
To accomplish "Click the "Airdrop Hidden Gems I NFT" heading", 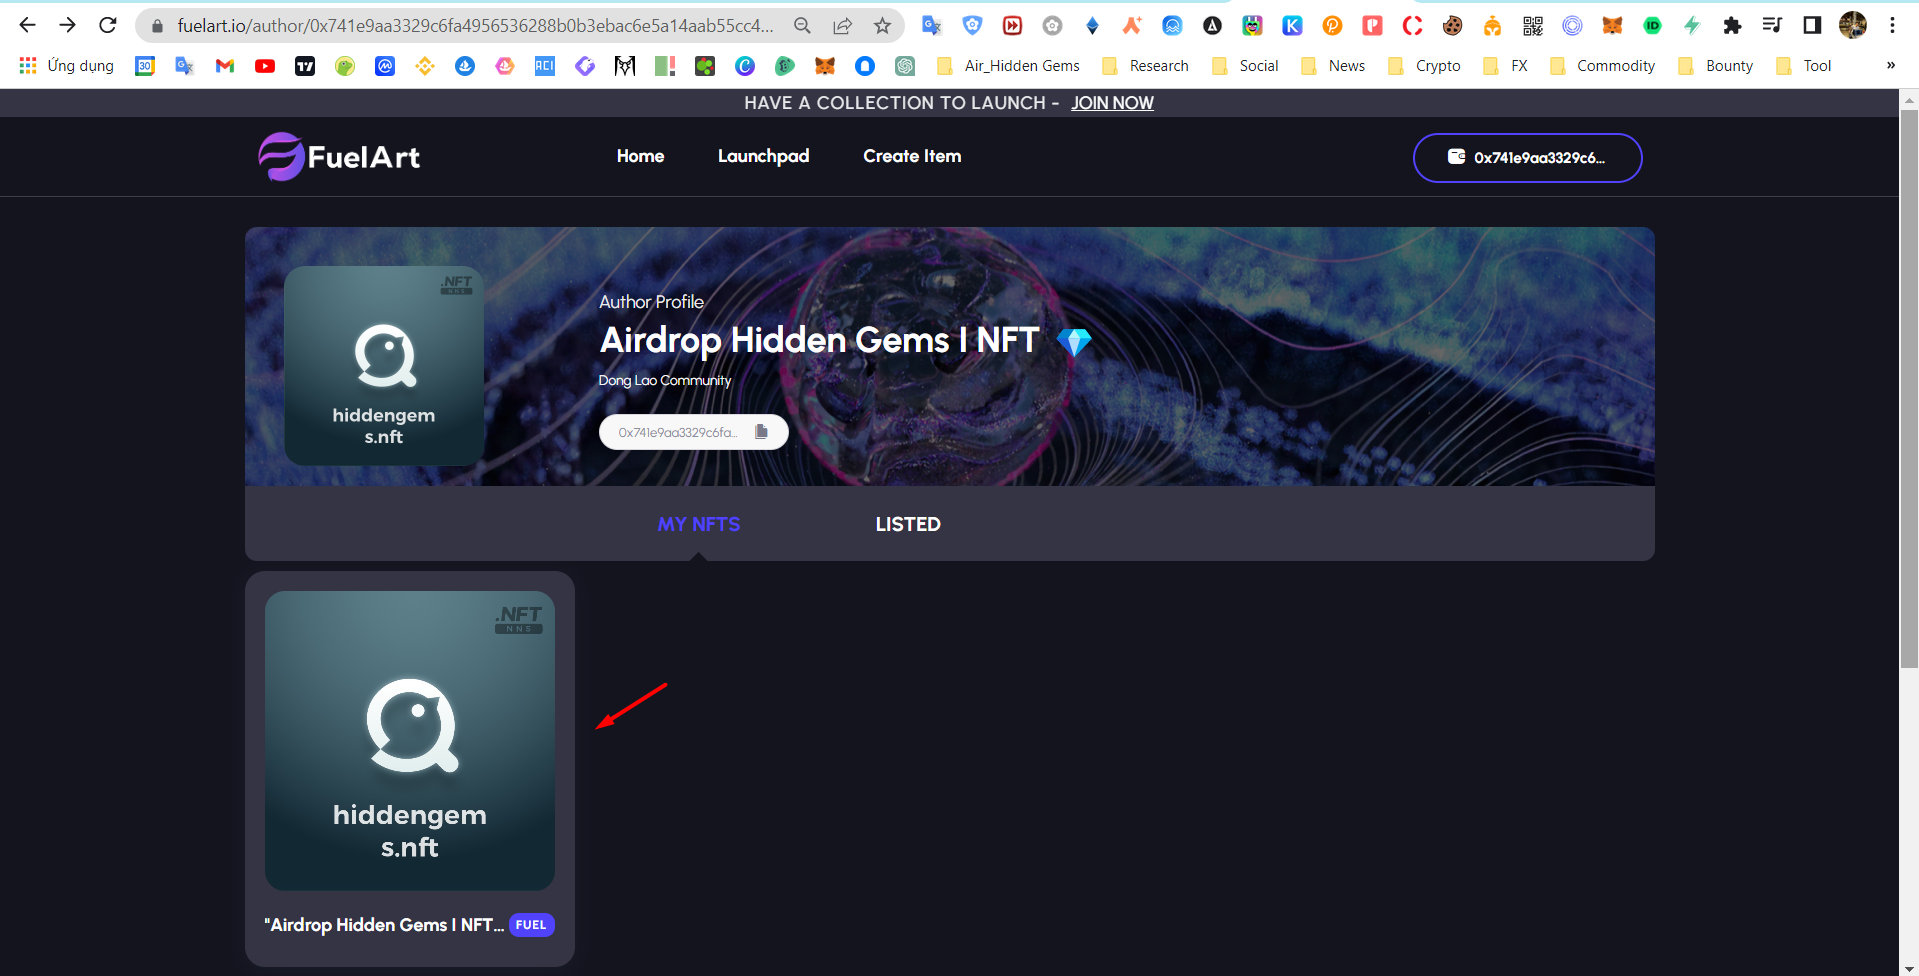I will [819, 340].
